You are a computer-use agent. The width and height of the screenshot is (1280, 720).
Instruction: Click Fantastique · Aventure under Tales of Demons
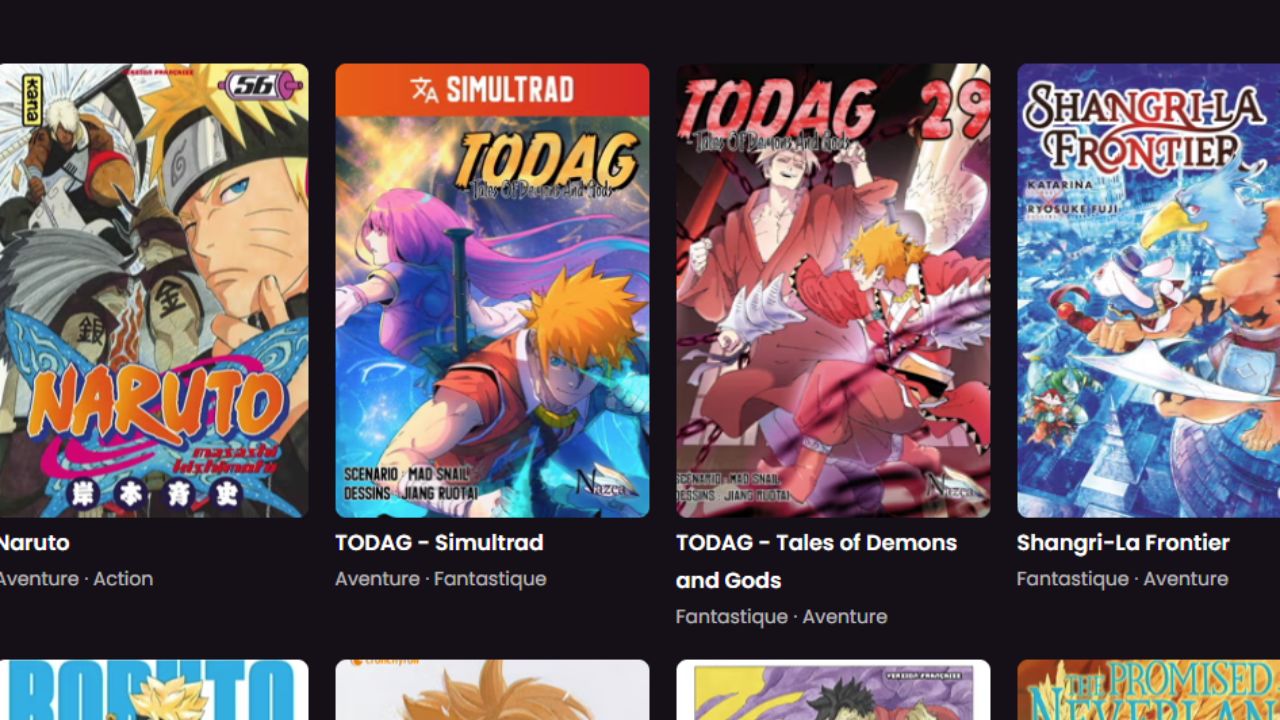click(x=782, y=617)
